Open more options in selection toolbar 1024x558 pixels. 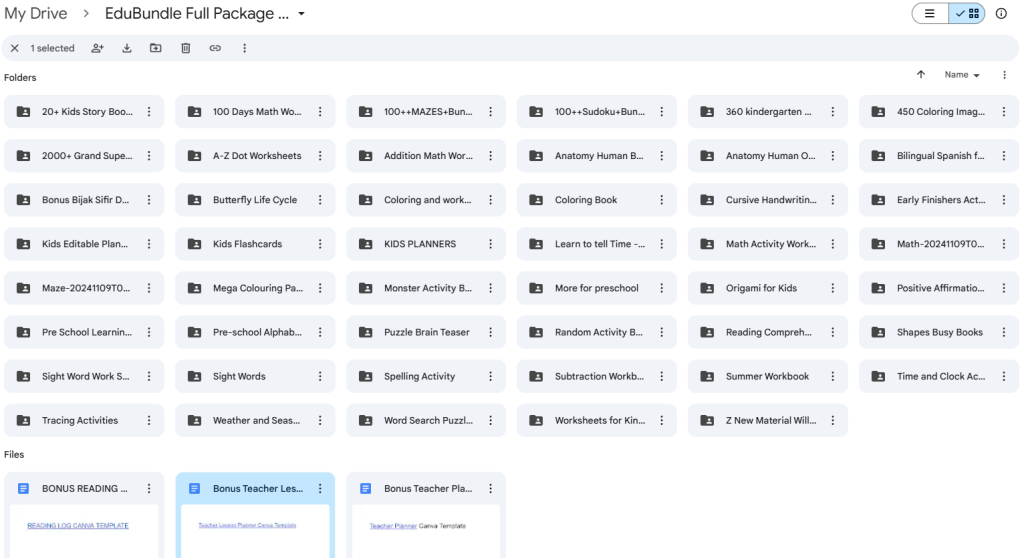coord(244,48)
